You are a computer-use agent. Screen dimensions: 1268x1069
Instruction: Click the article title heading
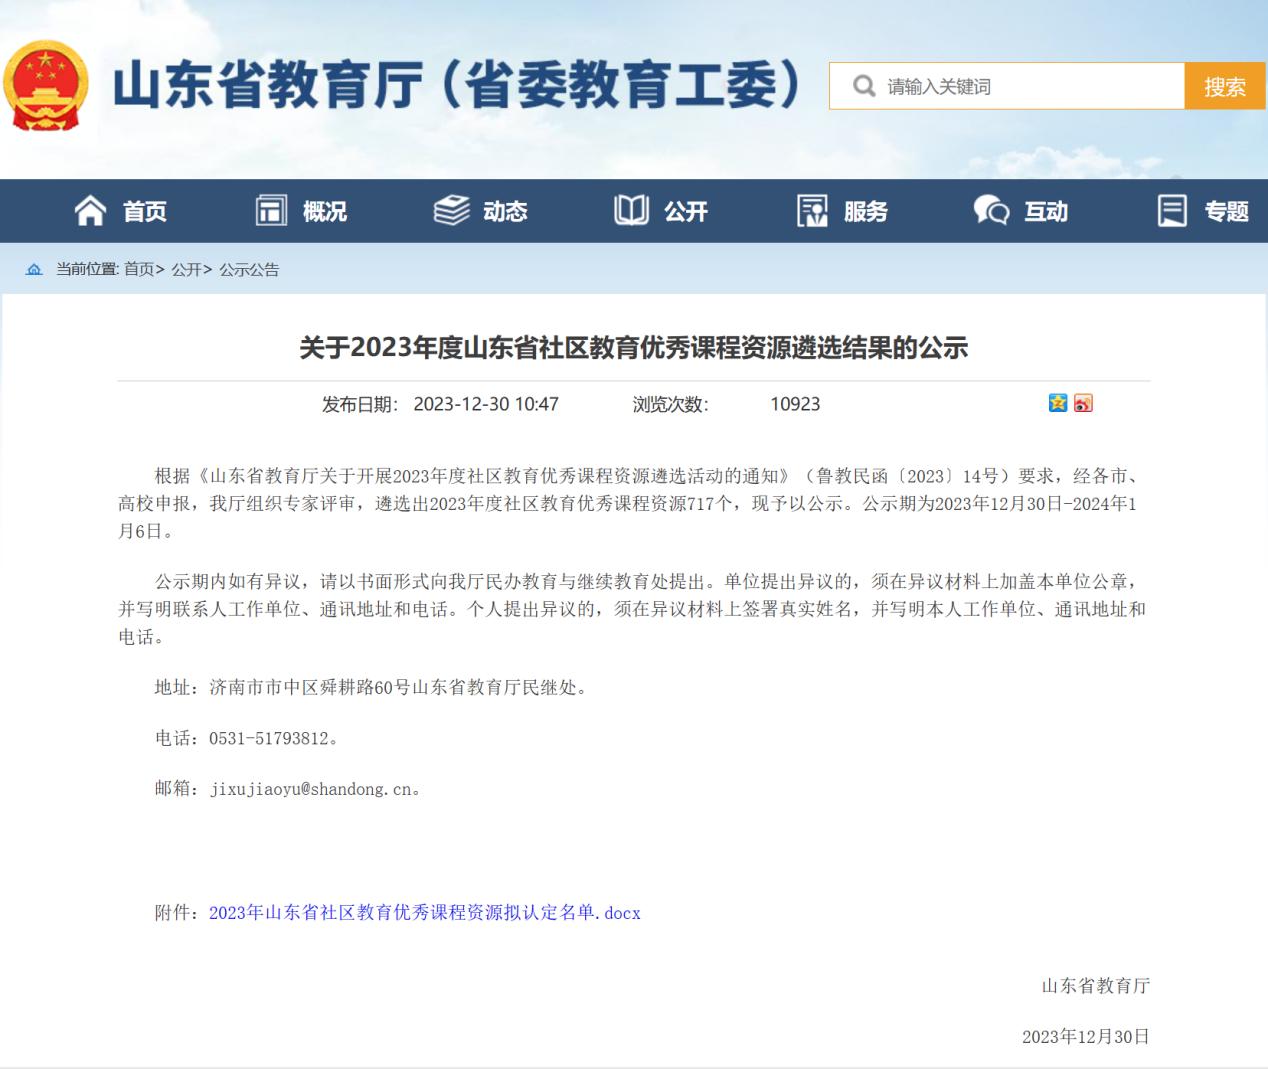pos(634,347)
